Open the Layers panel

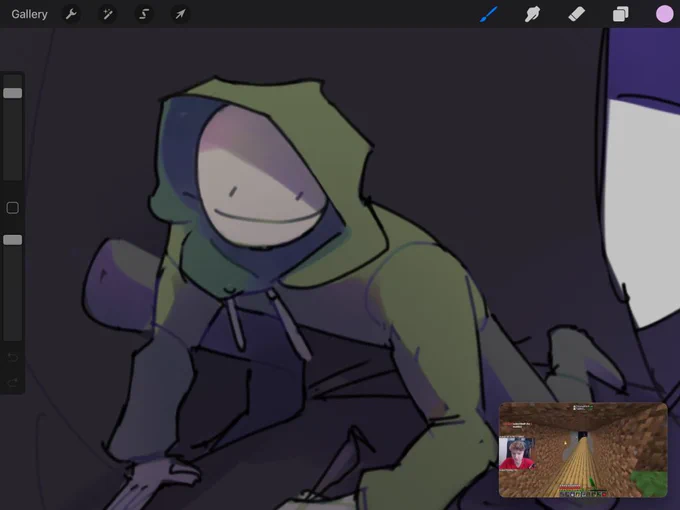coord(621,14)
